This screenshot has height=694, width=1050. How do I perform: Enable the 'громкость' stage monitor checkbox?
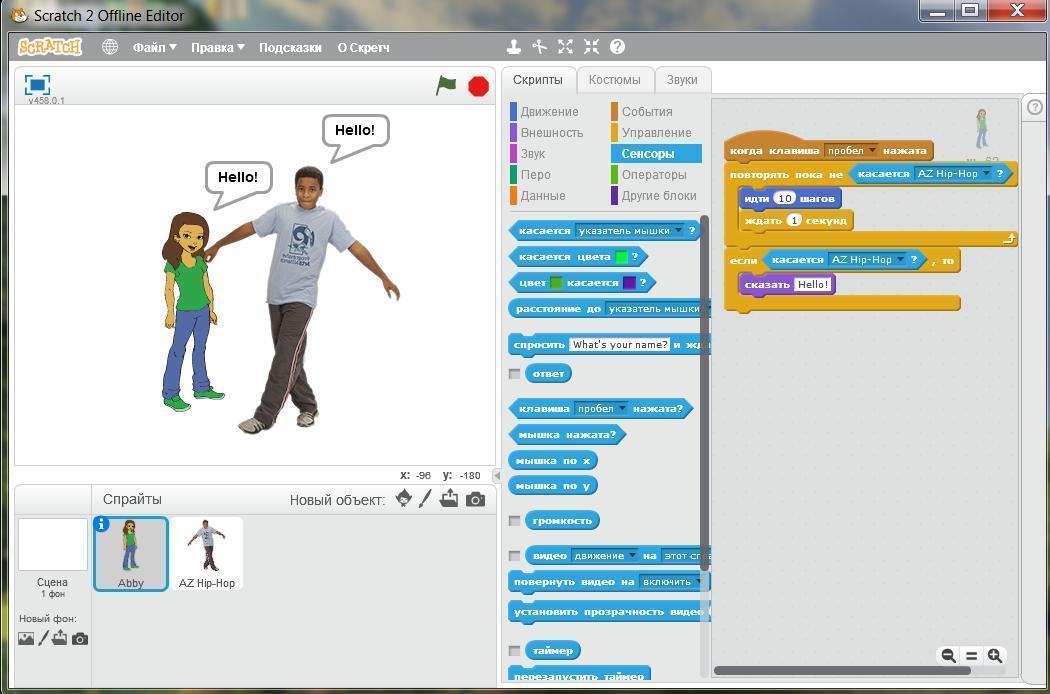(x=514, y=520)
